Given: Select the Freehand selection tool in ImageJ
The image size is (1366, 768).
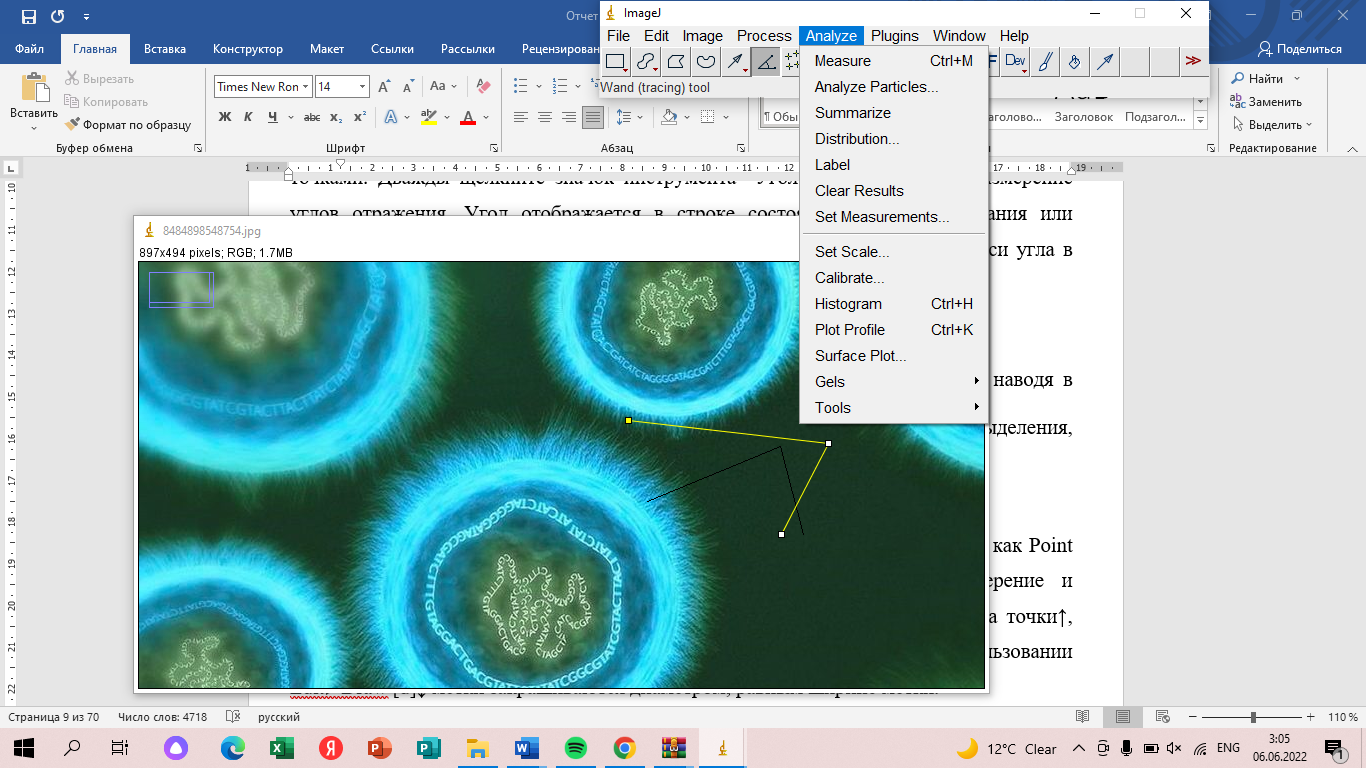Looking at the screenshot, I should [706, 62].
